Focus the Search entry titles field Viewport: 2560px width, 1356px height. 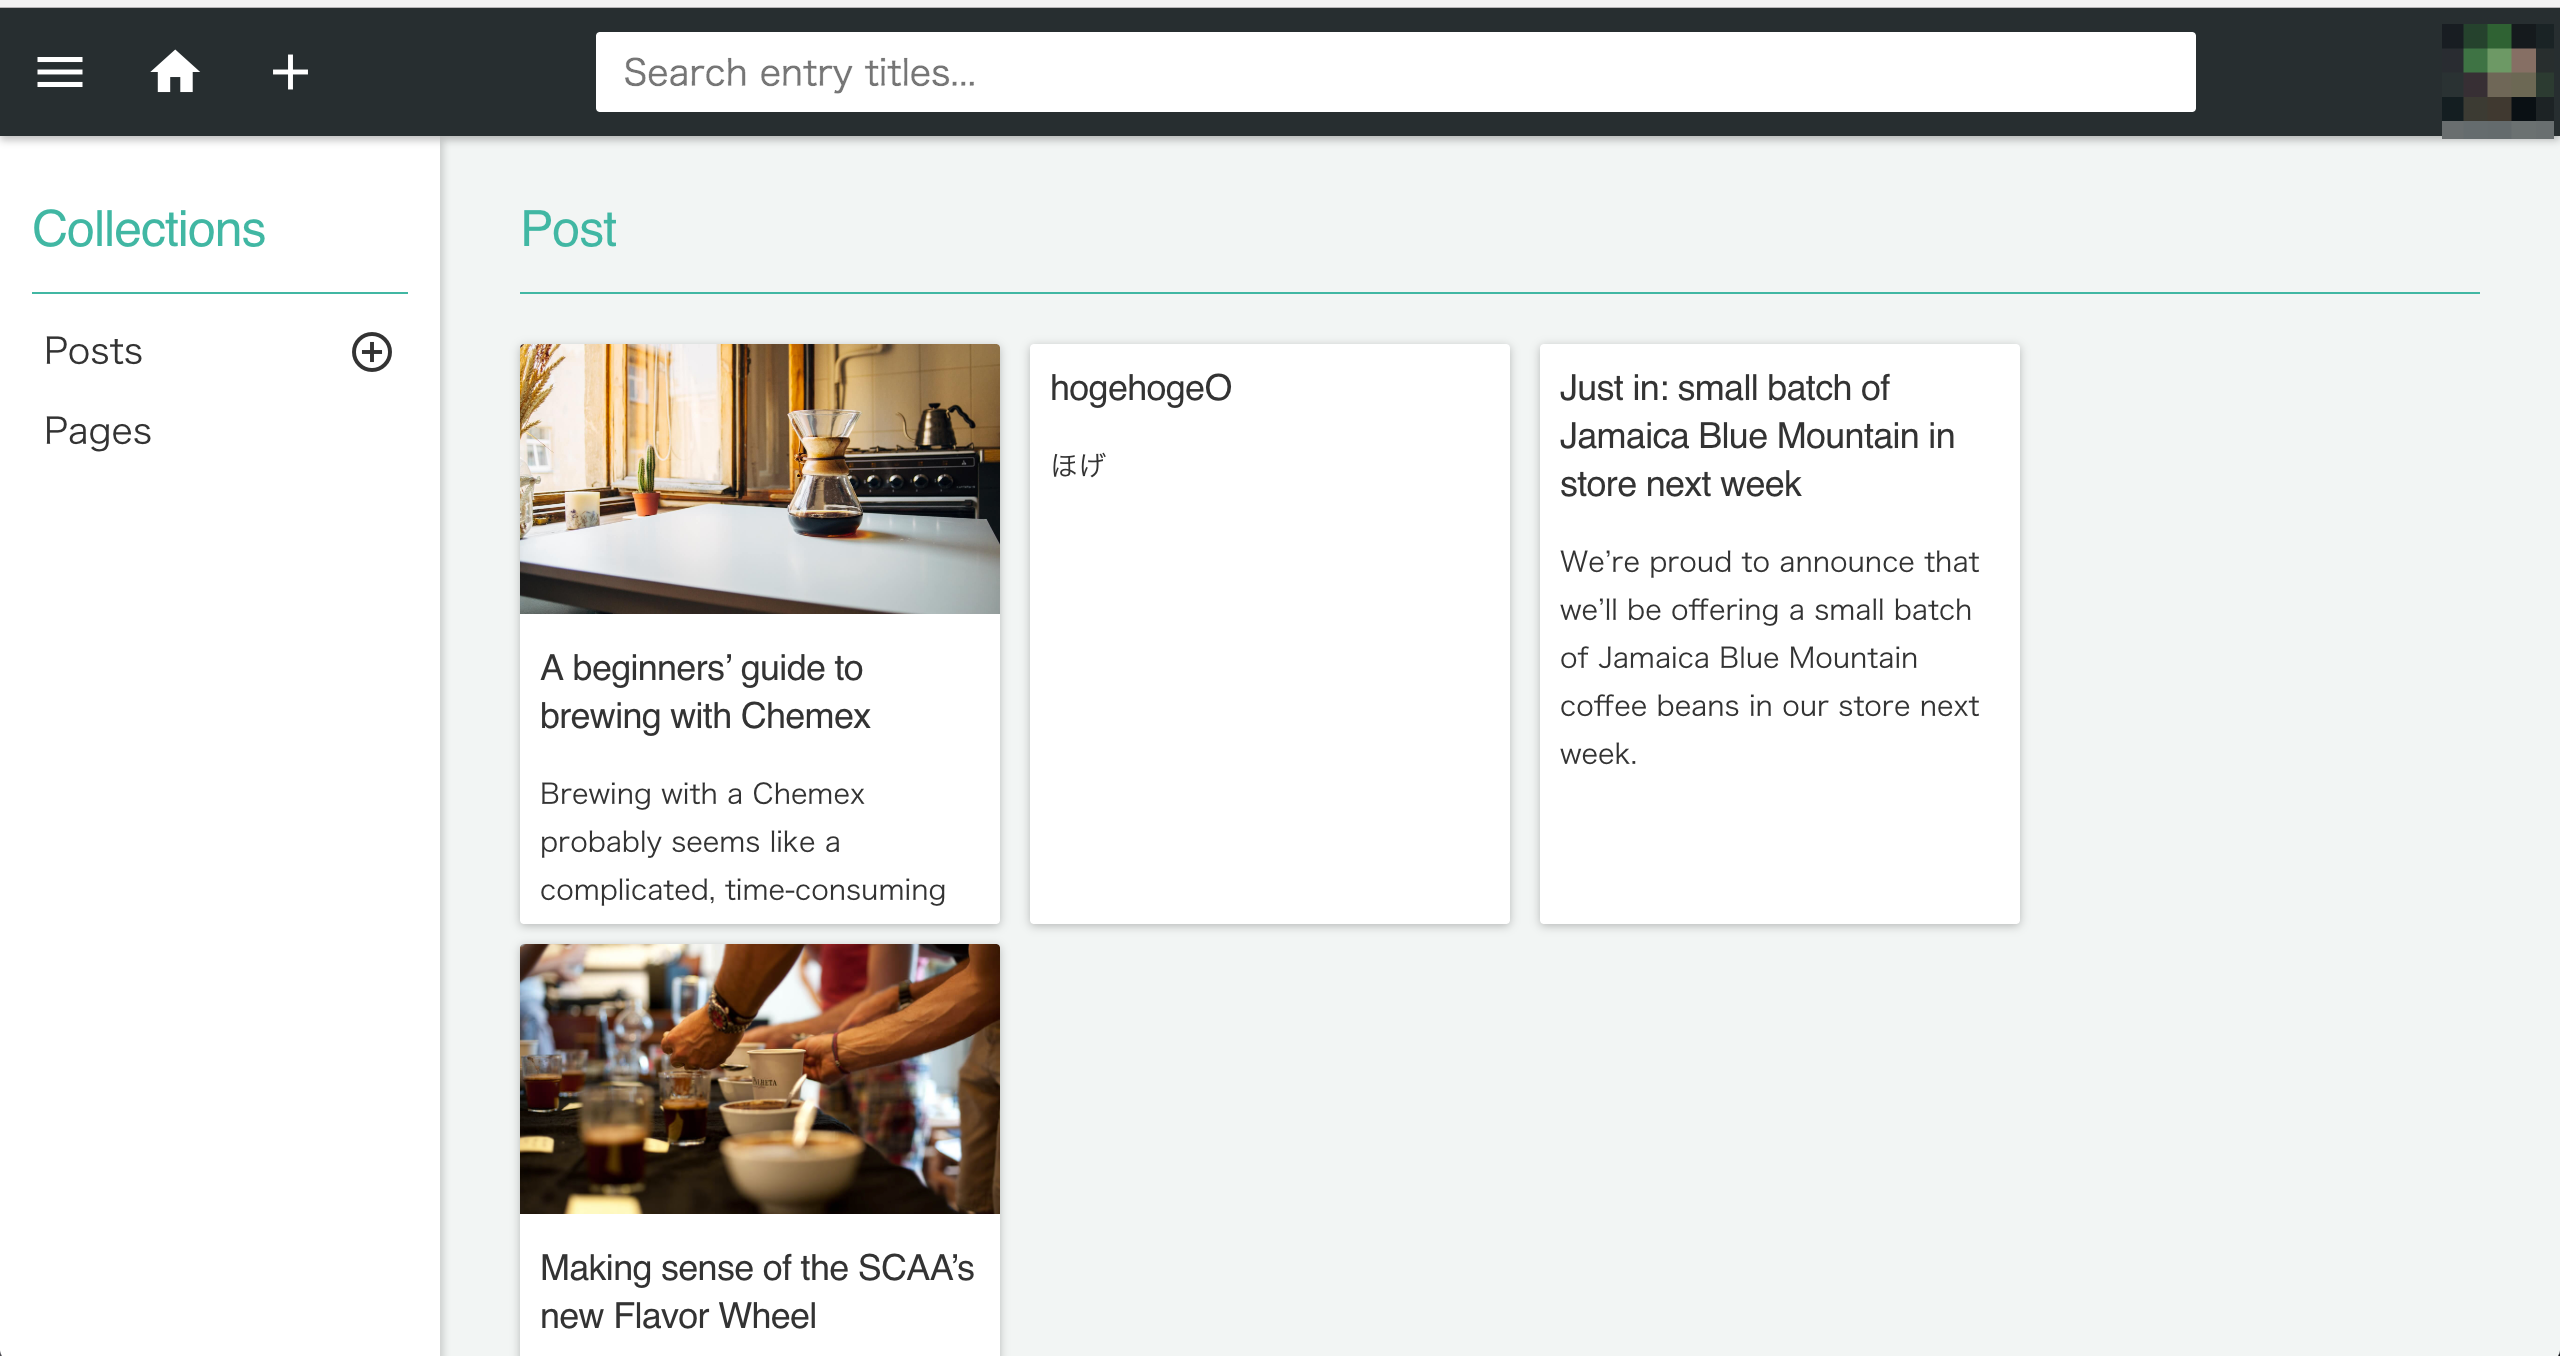click(1395, 72)
